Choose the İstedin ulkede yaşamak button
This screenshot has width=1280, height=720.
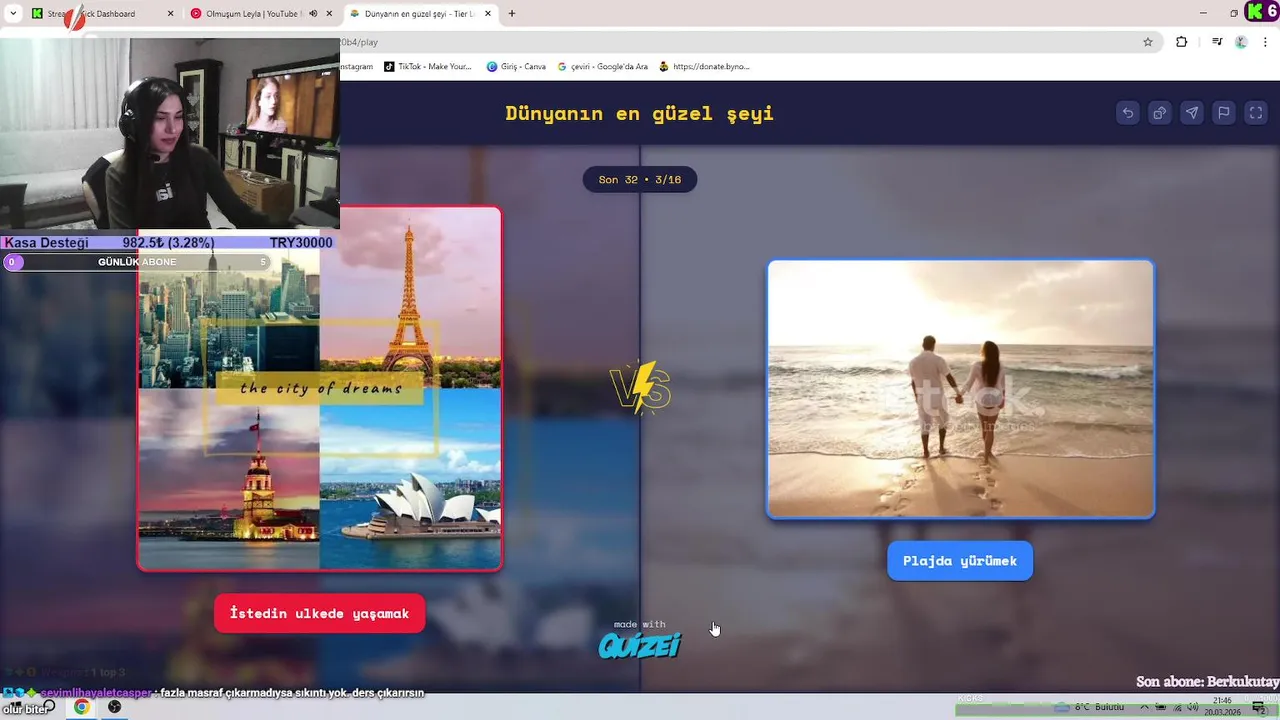[x=319, y=613]
